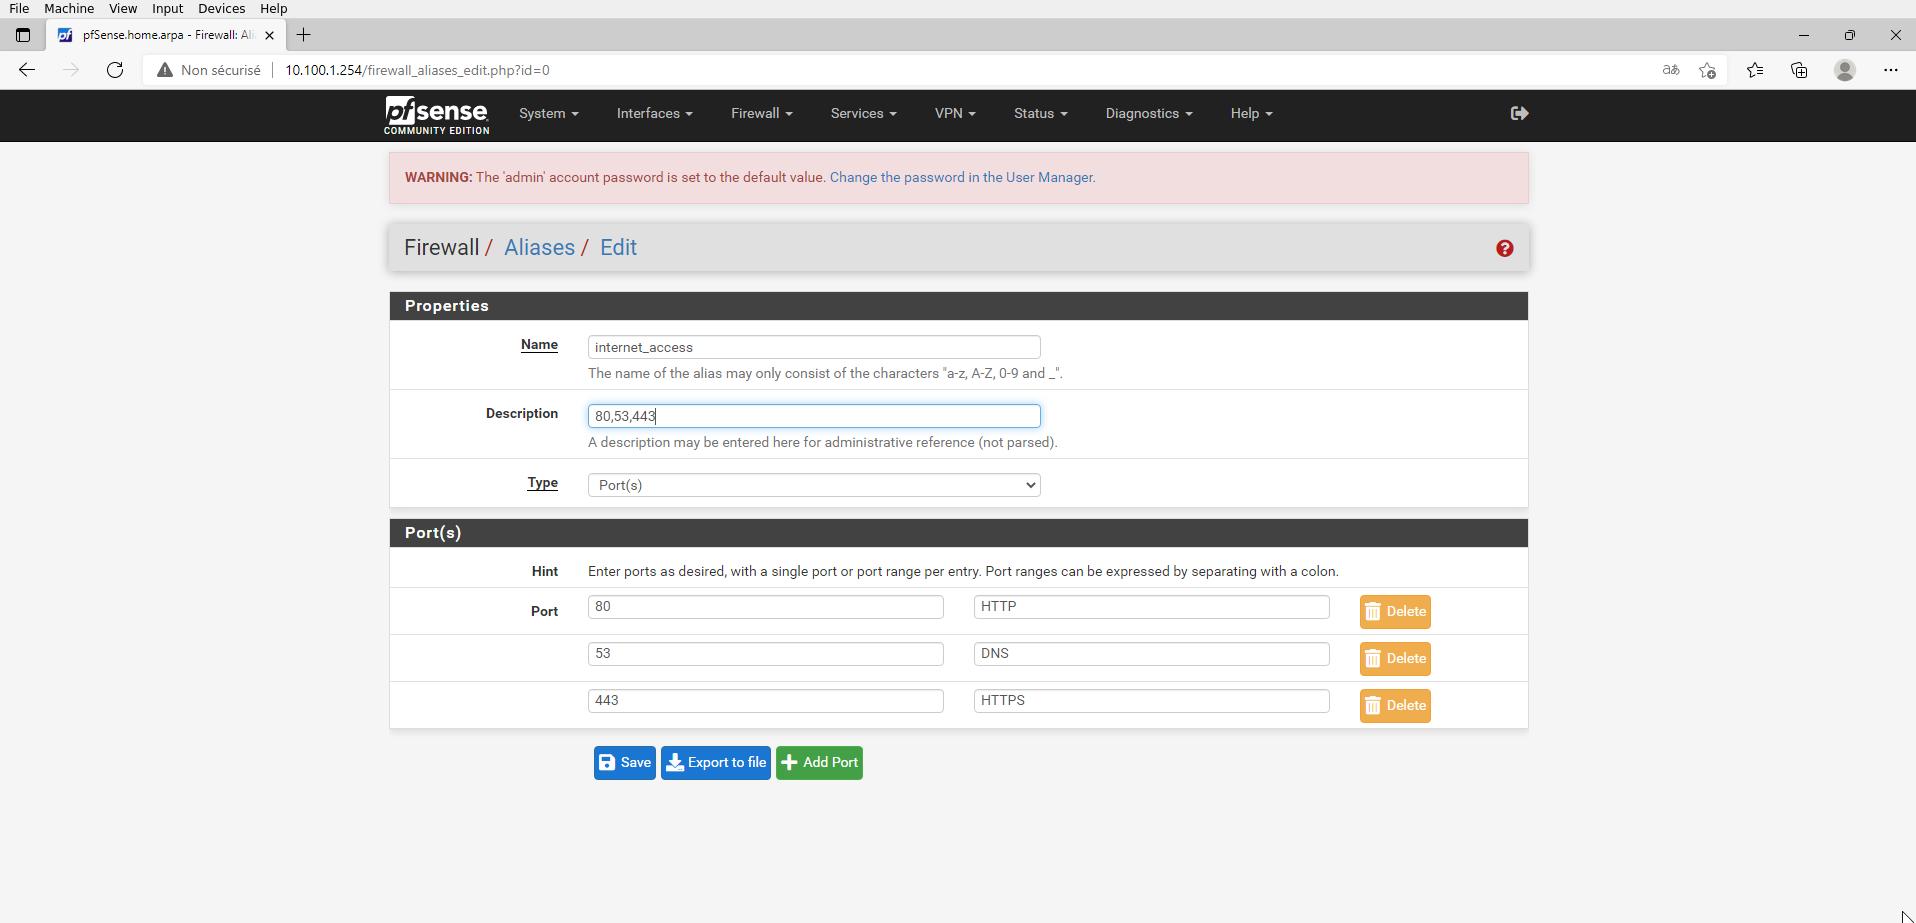Go back using browser back arrow
Image resolution: width=1916 pixels, height=923 pixels.
(x=27, y=70)
